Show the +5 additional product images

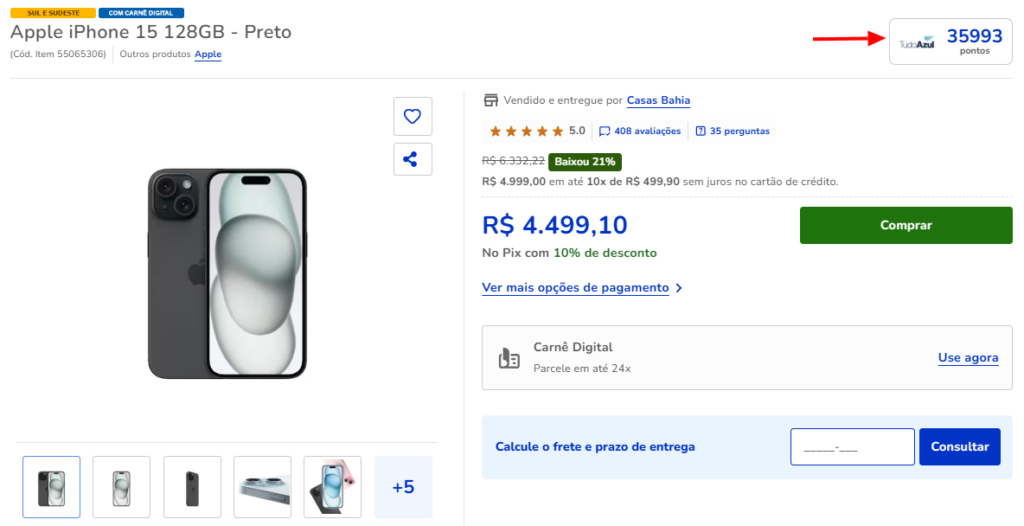point(403,487)
